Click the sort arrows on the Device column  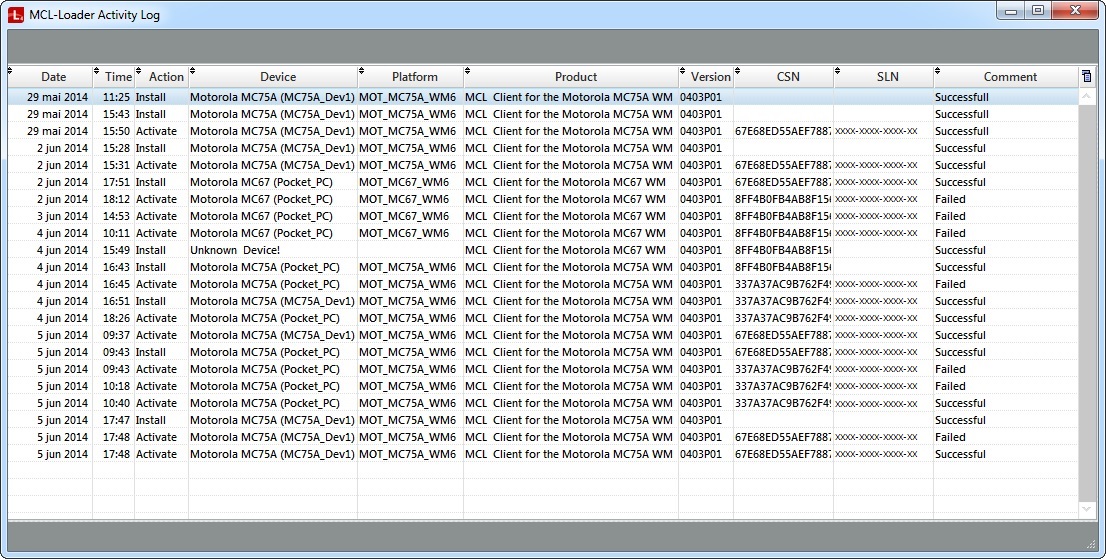coord(193,71)
